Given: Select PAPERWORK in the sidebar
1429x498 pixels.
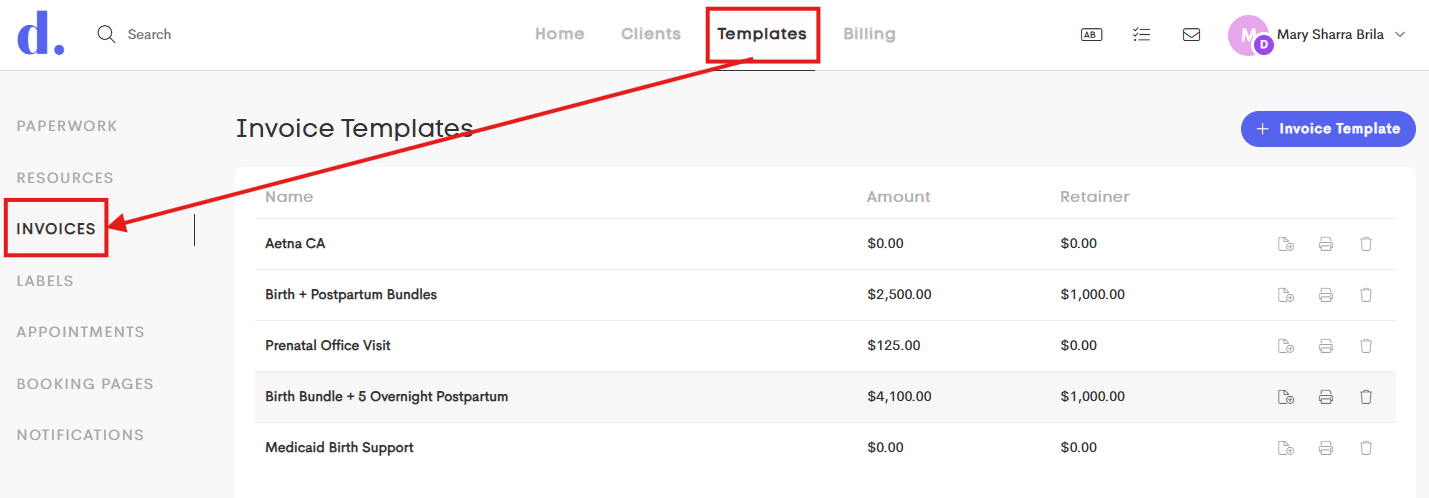Looking at the screenshot, I should coord(67,126).
